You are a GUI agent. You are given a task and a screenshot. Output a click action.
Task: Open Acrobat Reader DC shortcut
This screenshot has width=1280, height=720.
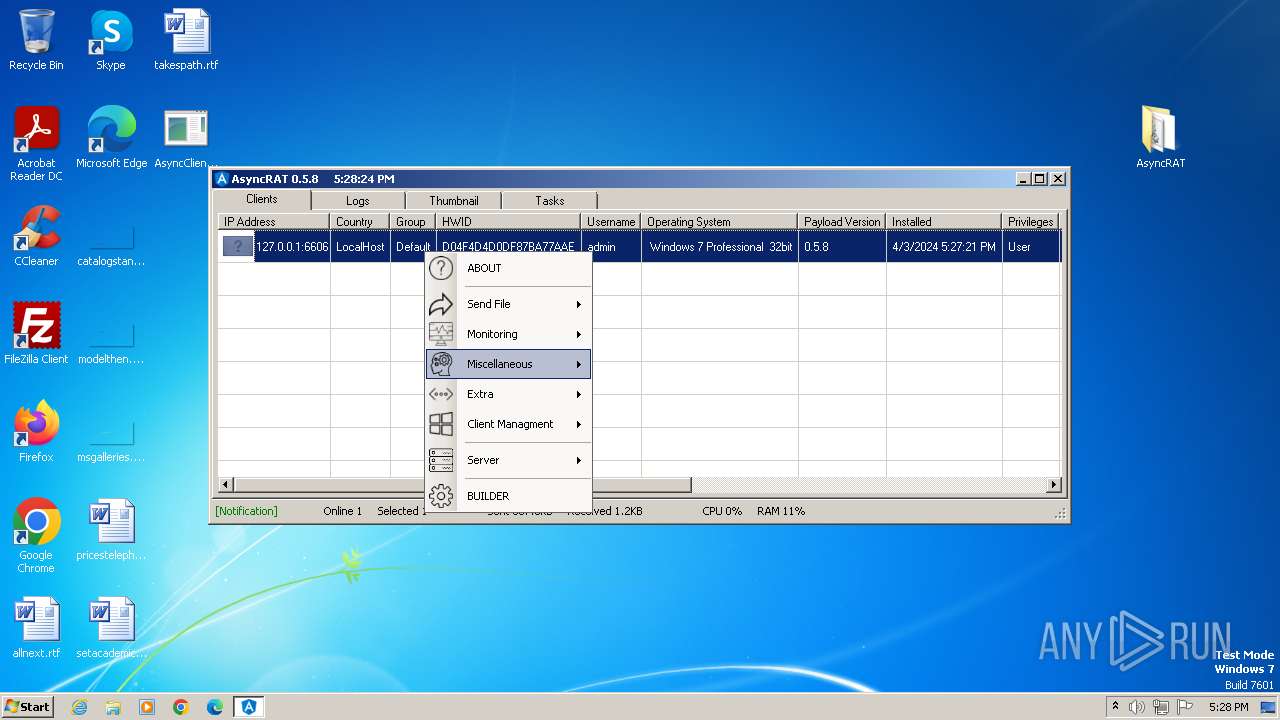pos(36,144)
